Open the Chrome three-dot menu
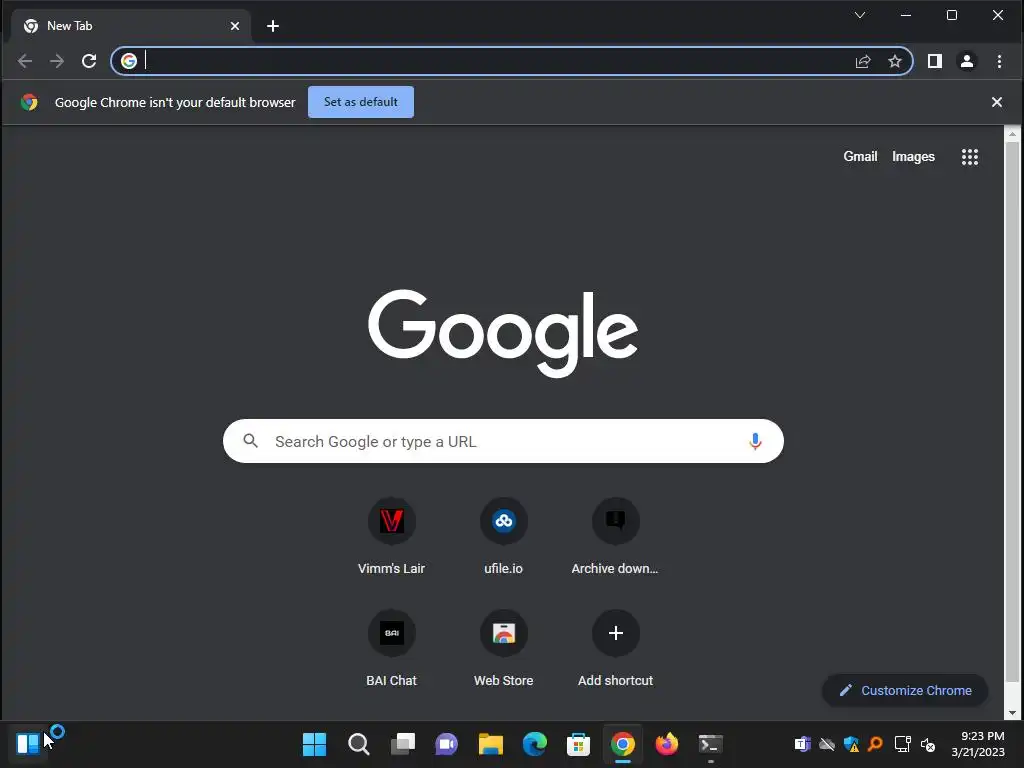This screenshot has height=768, width=1024. (999, 61)
